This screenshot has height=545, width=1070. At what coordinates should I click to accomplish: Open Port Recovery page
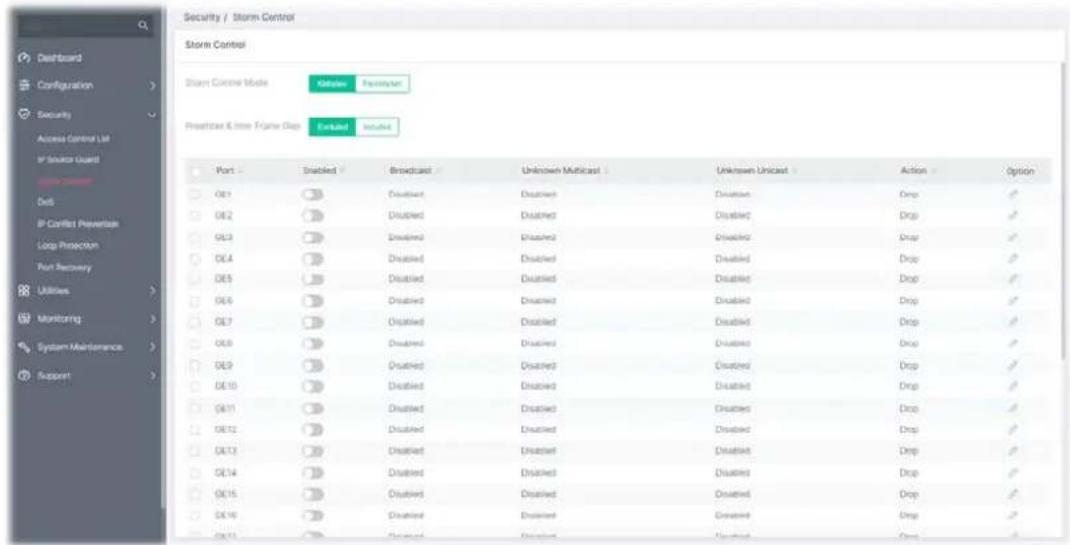click(x=65, y=267)
